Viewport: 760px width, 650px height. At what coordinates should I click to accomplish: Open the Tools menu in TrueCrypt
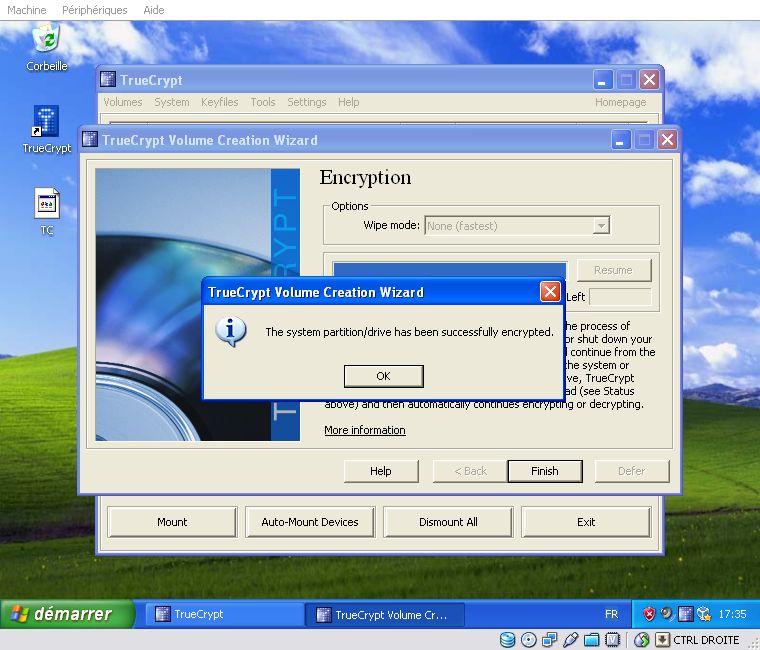click(263, 102)
